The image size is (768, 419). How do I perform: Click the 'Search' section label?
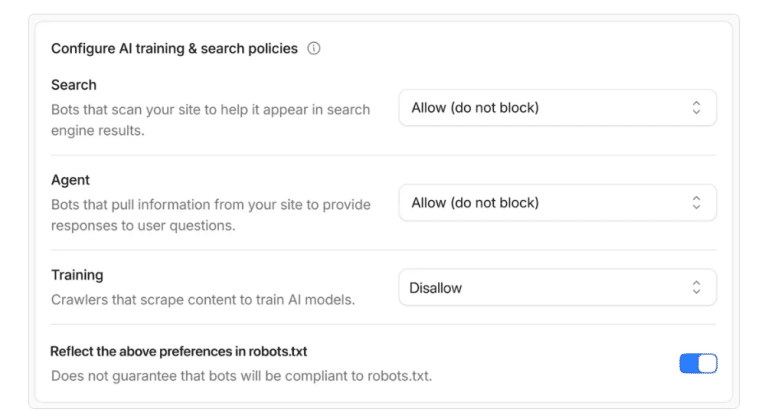[x=73, y=85]
